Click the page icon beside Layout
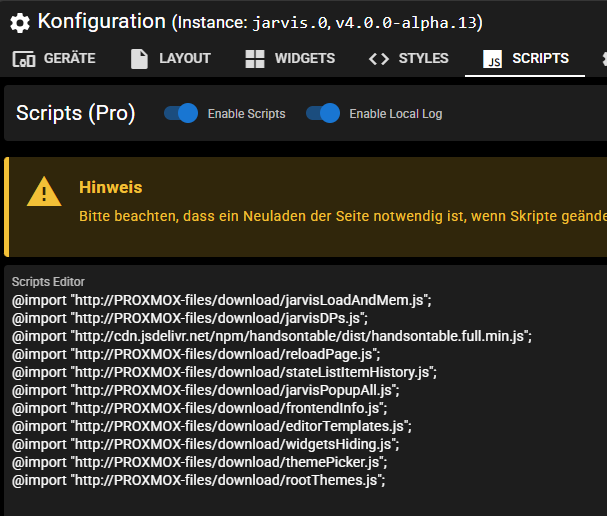The image size is (607, 516). (x=140, y=59)
